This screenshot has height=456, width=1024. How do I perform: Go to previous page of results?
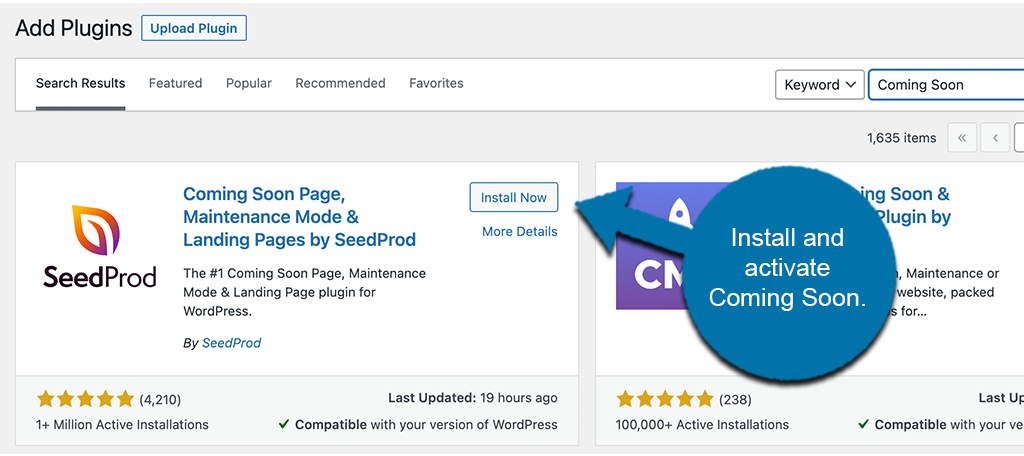pos(995,138)
